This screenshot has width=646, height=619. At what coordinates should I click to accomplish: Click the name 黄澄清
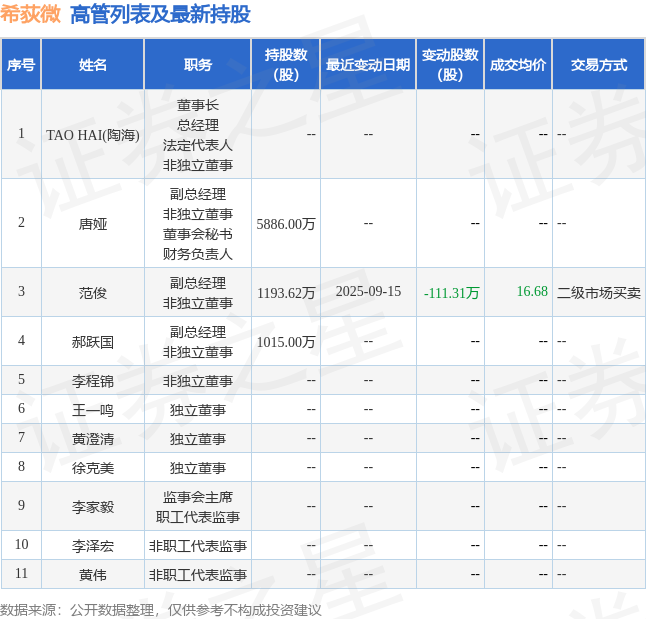(93, 439)
